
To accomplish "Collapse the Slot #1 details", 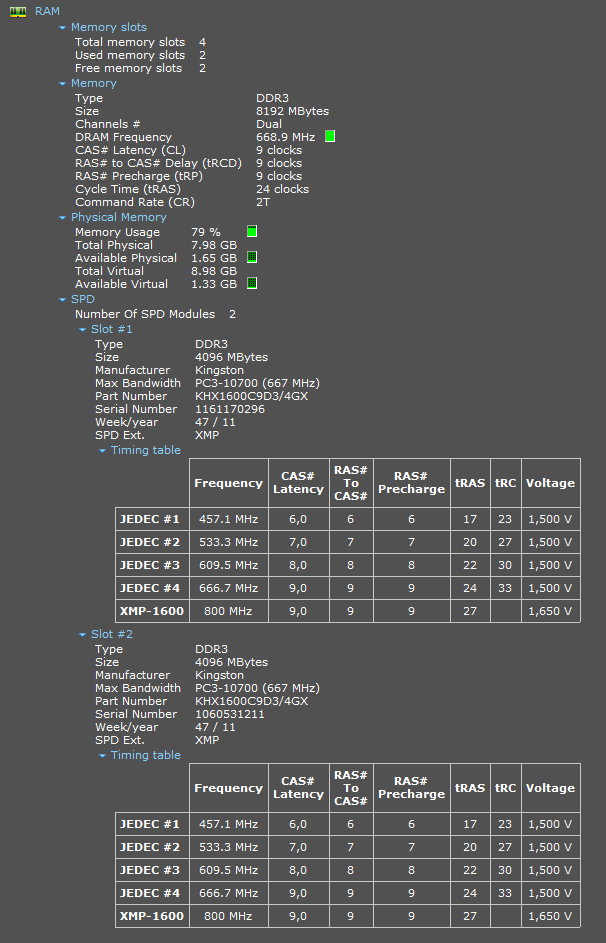I will (x=82, y=330).
